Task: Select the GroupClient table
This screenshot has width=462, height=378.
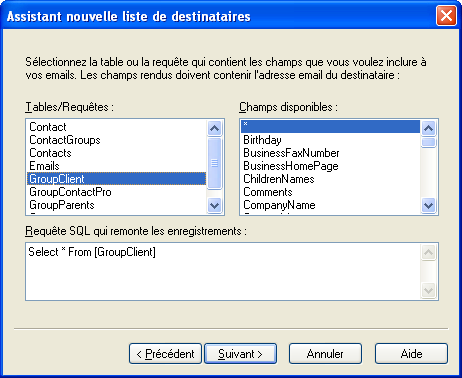Action: pyautogui.click(x=116, y=179)
